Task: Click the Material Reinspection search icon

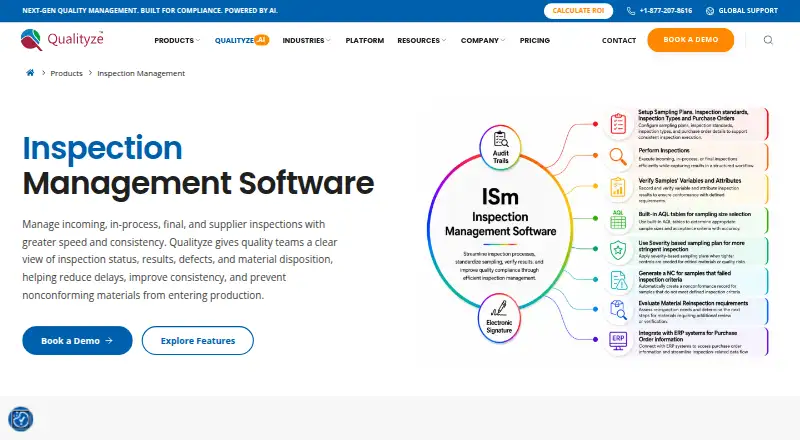Action: 618,310
